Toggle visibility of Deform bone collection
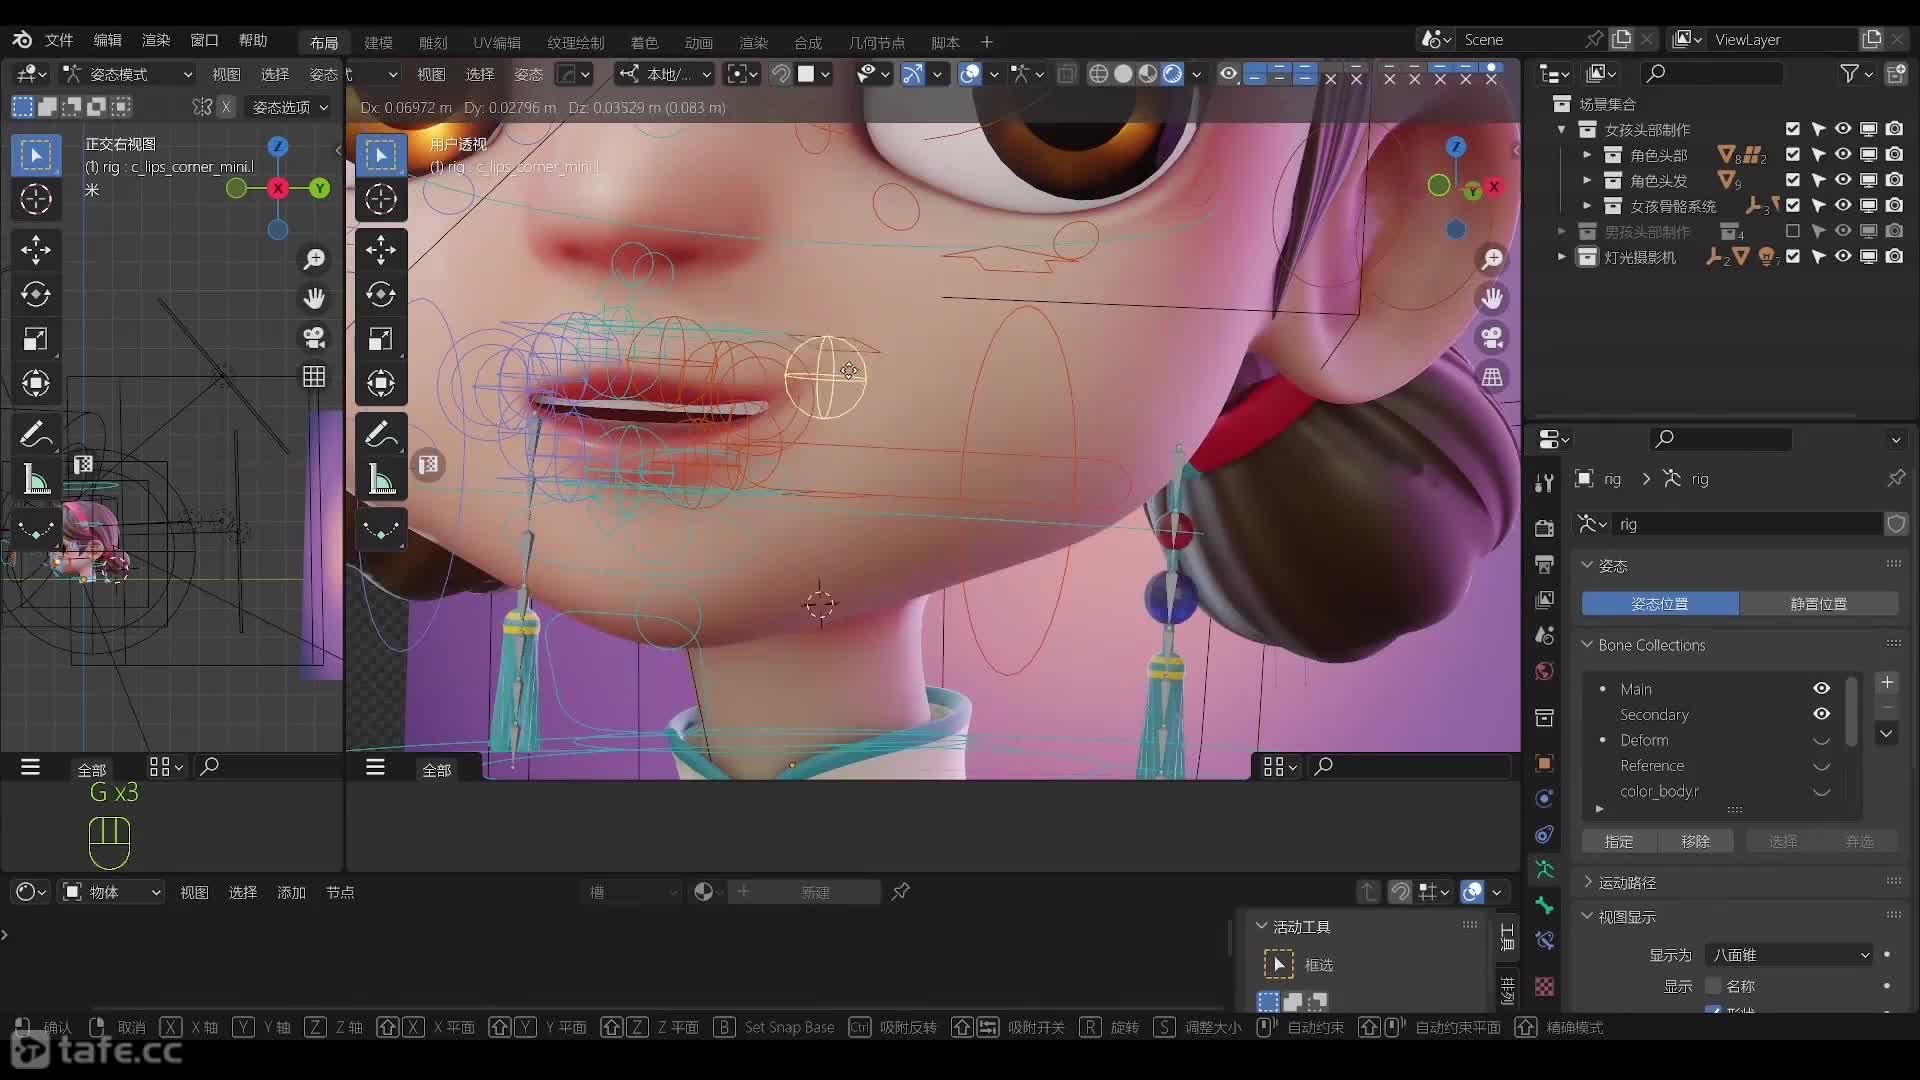1920x1080 pixels. [1822, 740]
